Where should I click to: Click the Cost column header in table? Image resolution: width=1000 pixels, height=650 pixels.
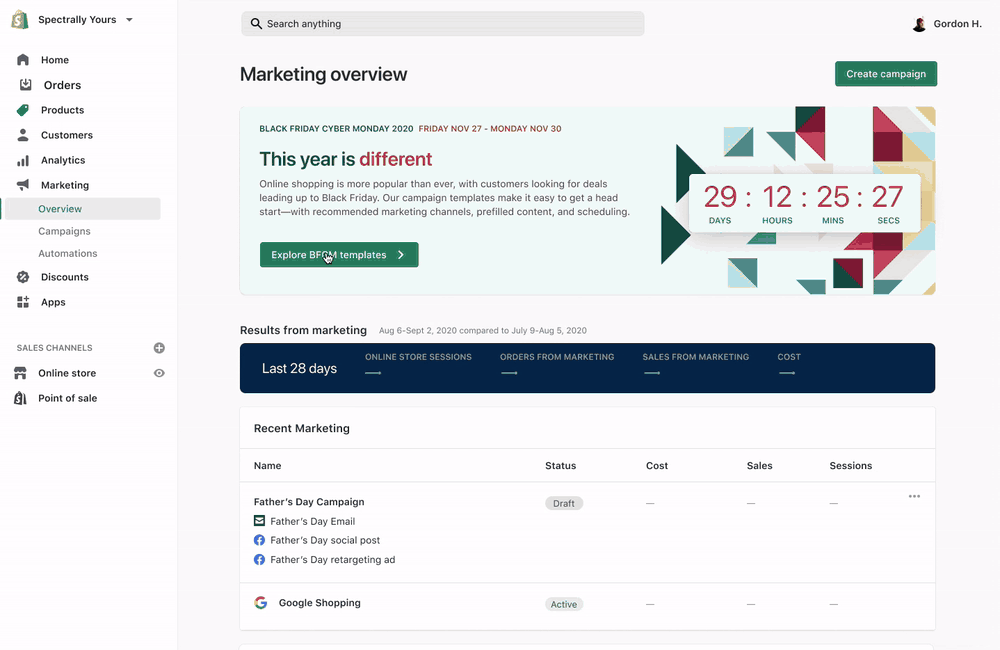tap(657, 466)
